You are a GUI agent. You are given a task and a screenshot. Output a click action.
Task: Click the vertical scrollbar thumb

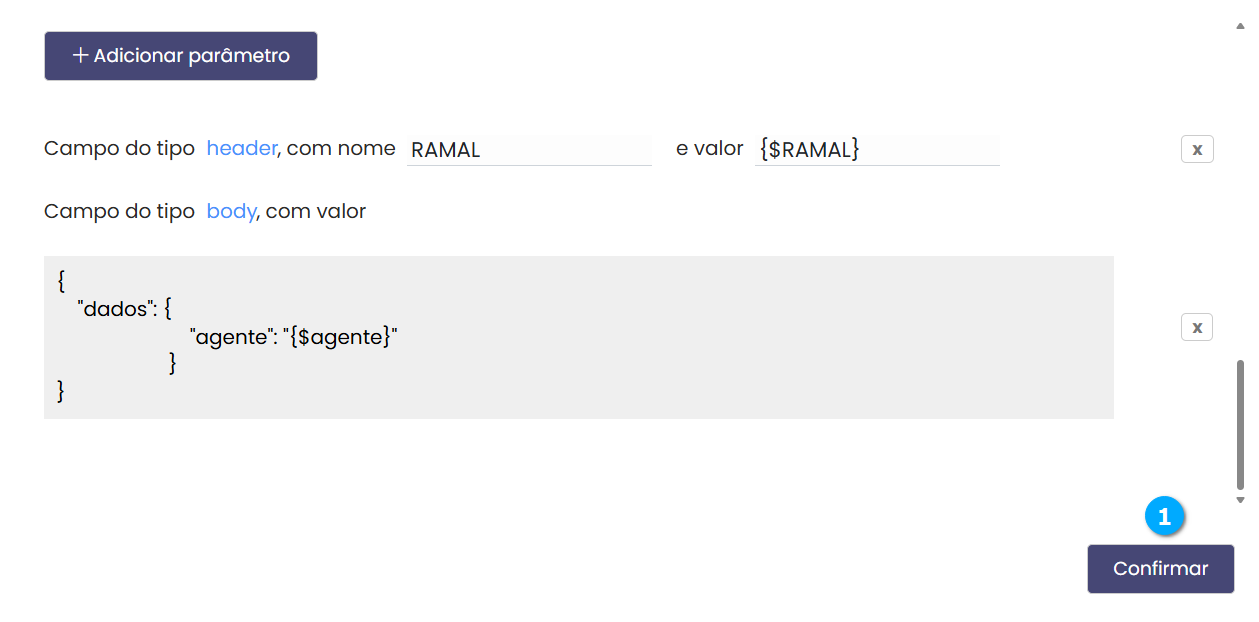click(1241, 425)
